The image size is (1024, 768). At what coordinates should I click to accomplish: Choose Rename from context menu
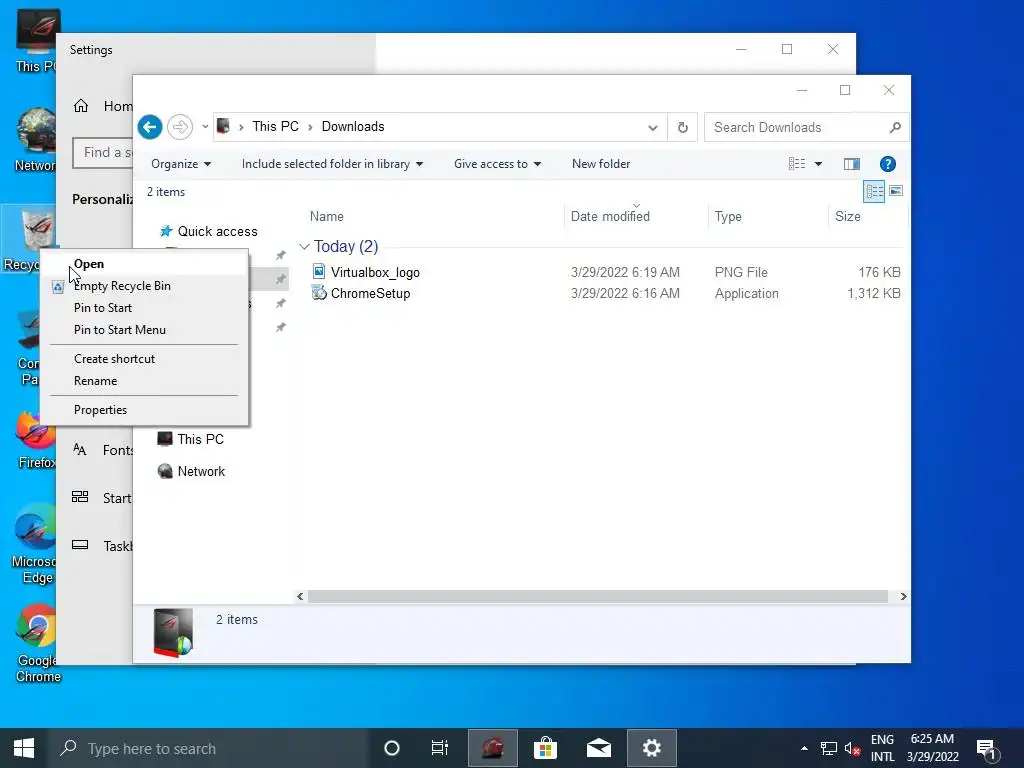(144, 381)
